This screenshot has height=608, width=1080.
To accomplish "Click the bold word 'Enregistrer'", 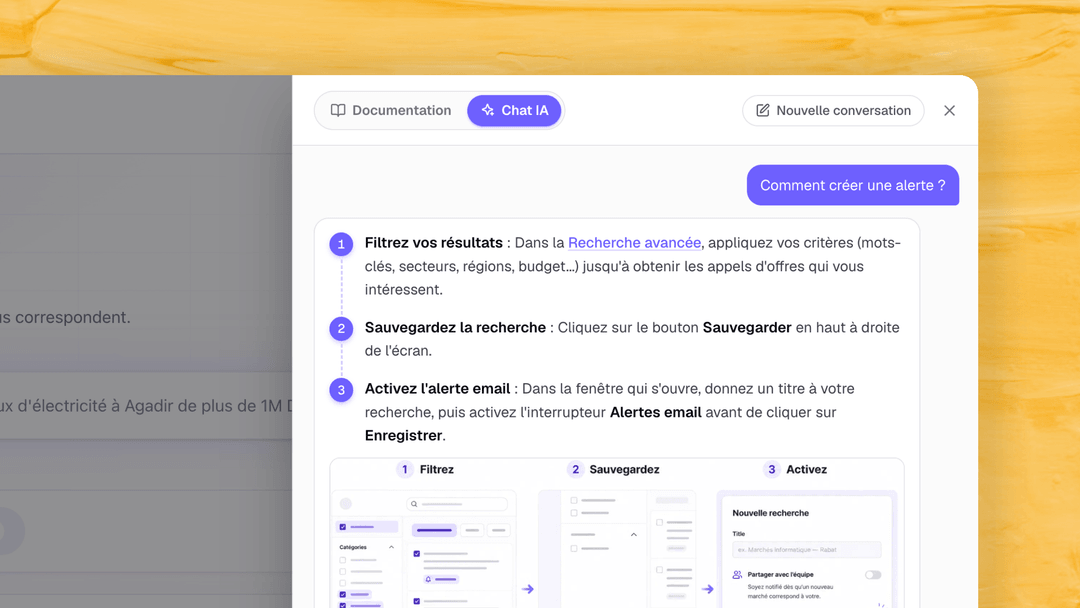I will click(404, 436).
